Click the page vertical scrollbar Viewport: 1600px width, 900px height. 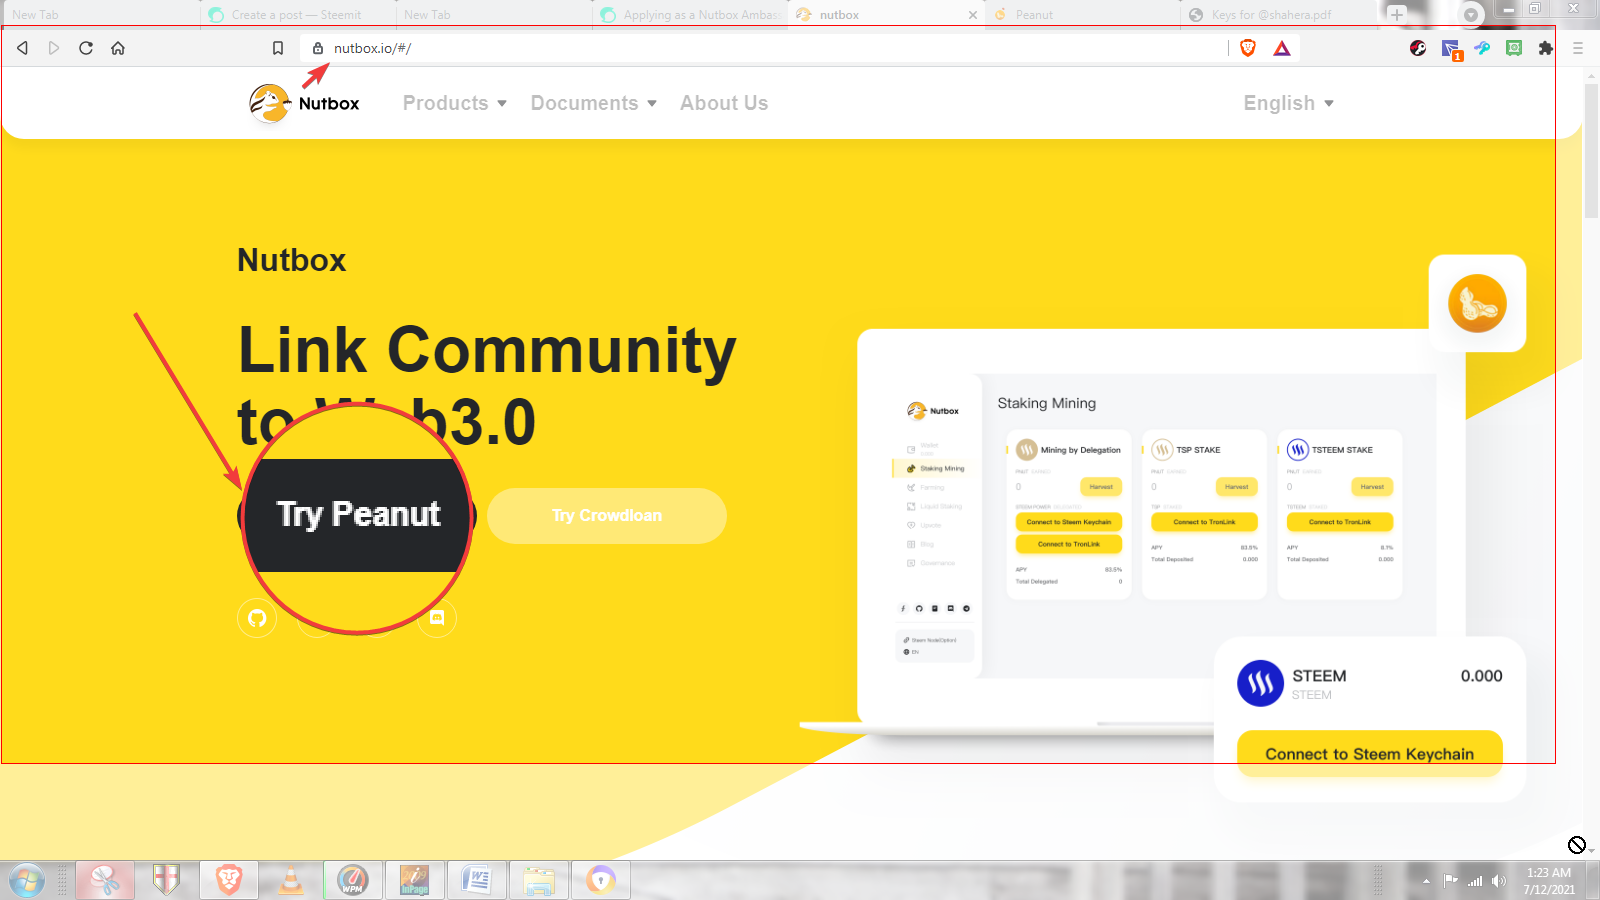pyautogui.click(x=1591, y=150)
